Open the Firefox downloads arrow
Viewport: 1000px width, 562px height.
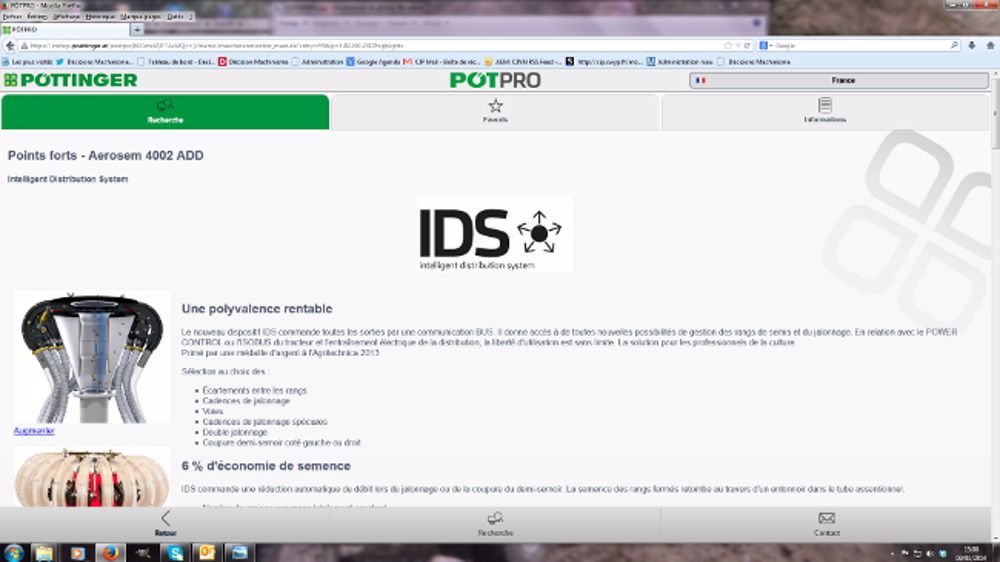tap(971, 46)
